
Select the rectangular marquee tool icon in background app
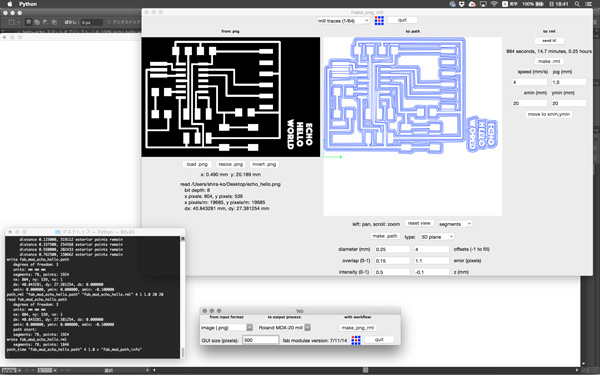point(11,22)
